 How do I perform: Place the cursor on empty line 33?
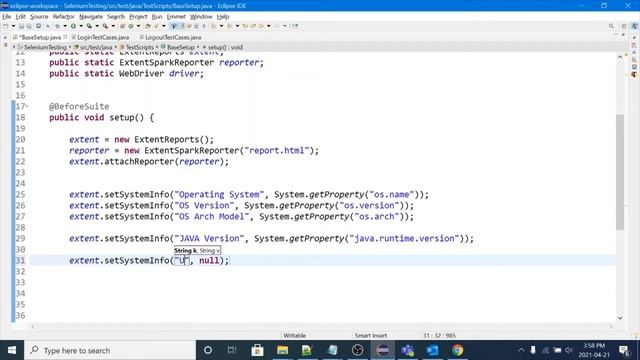click(x=322, y=282)
